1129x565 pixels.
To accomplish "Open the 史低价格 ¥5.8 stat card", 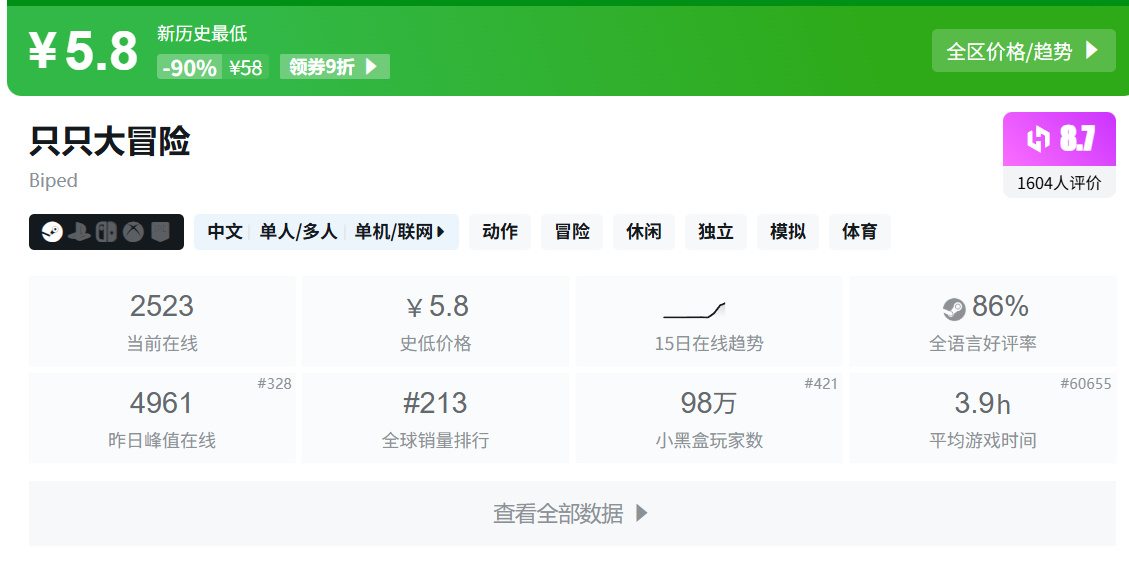I will click(x=436, y=321).
